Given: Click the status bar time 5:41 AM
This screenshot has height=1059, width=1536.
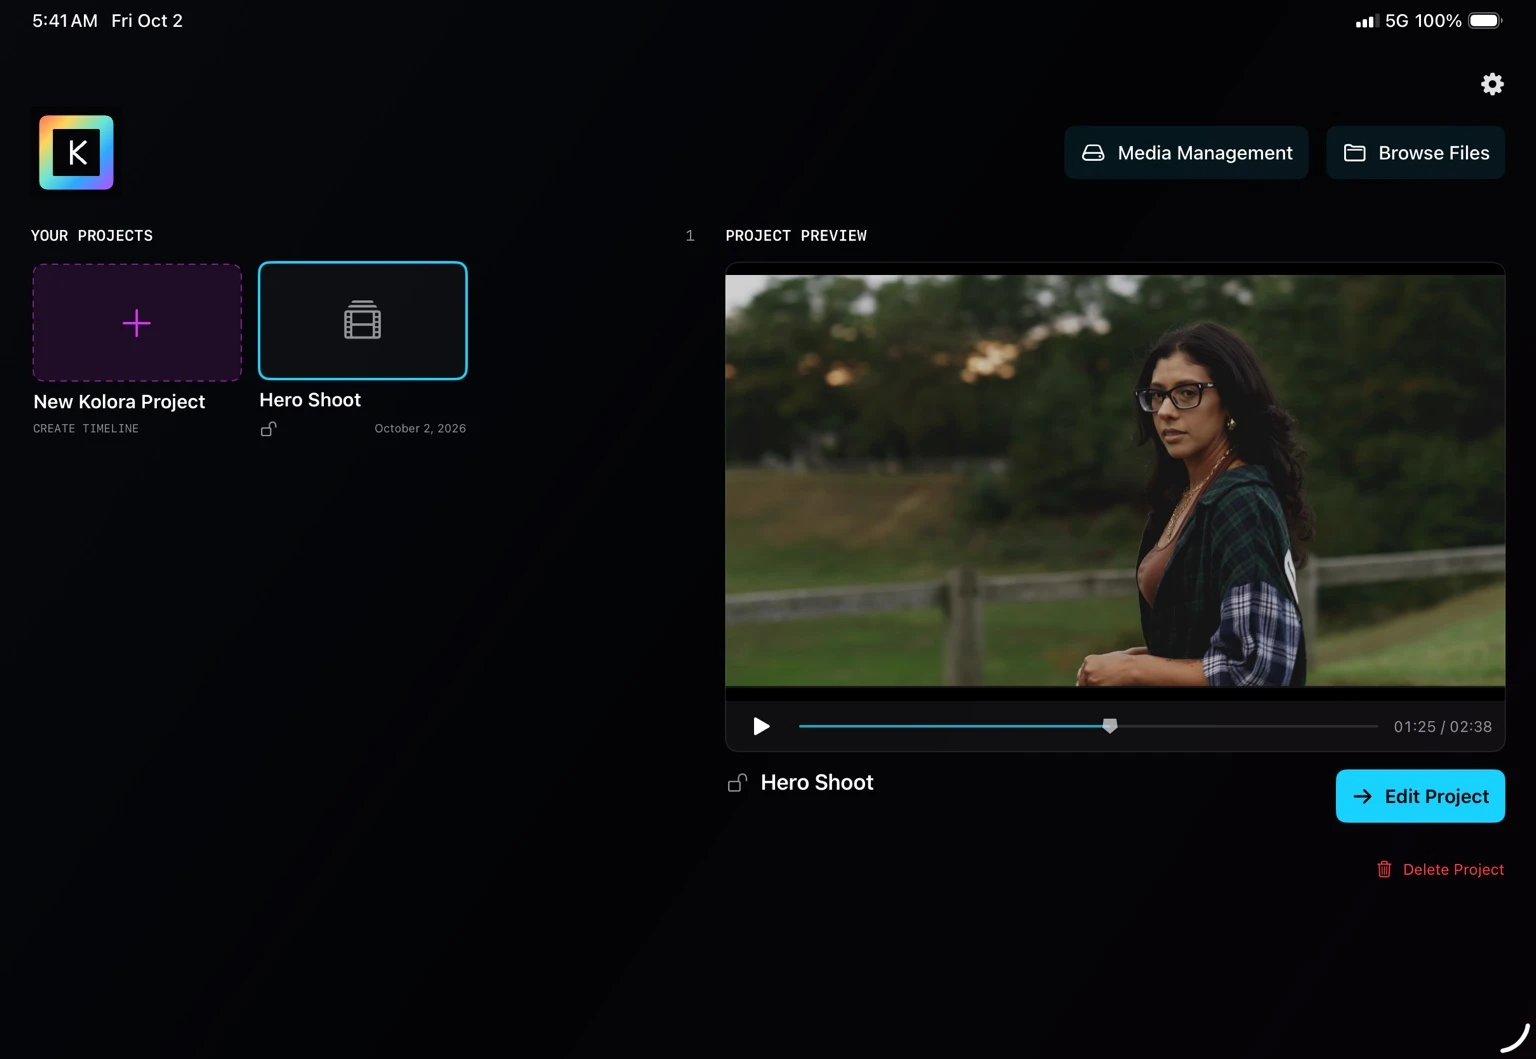Looking at the screenshot, I should click(x=65, y=21).
